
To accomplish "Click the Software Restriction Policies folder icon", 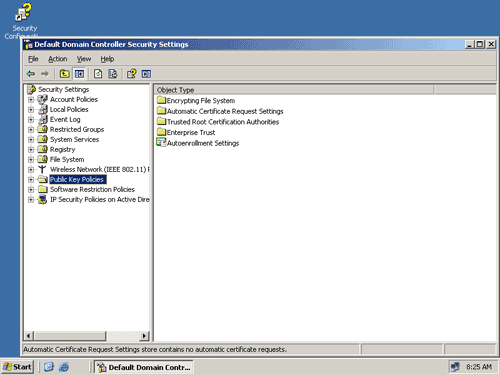I will click(42, 189).
